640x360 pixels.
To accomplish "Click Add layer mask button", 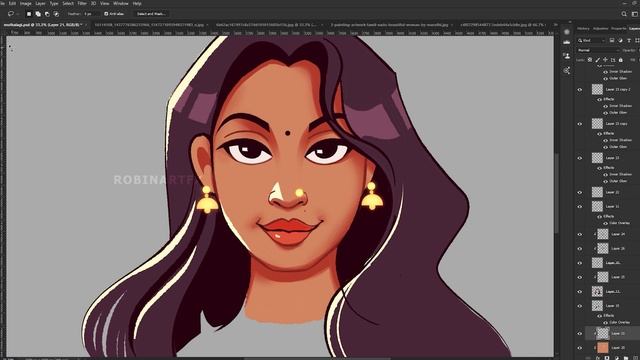I will click(607, 358).
